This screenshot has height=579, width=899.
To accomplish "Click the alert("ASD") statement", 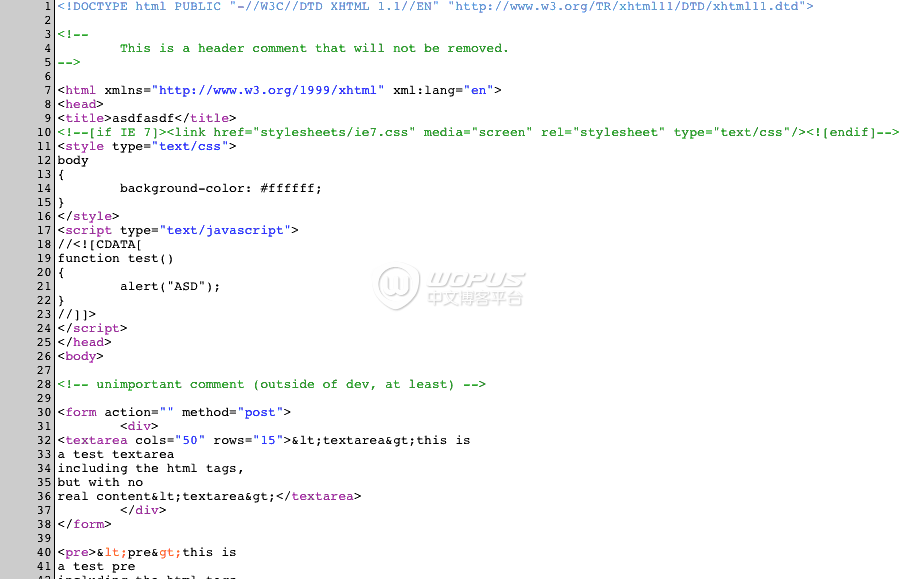I will 170,286.
